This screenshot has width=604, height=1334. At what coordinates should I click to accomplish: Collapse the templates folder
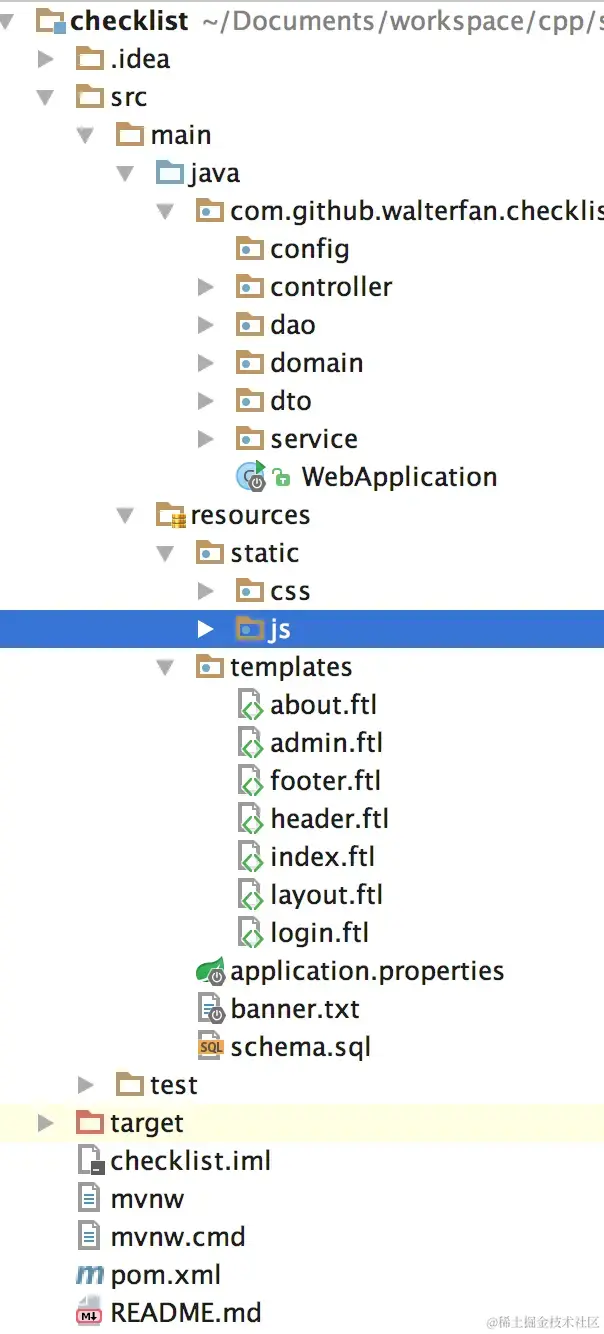pyautogui.click(x=164, y=666)
